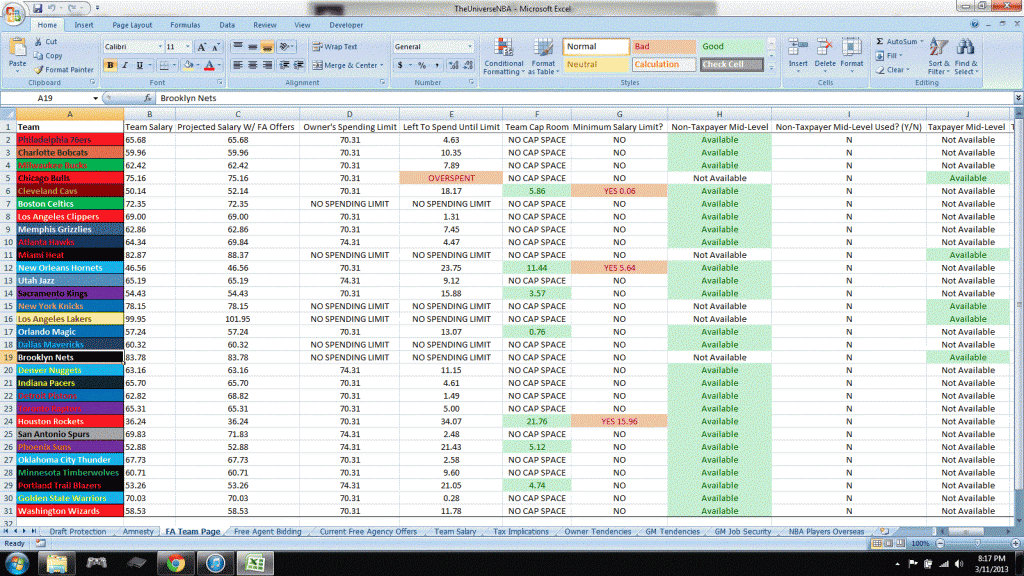The height and width of the screenshot is (576, 1024).
Task: Apply Comma Style
Action: pyautogui.click(x=436, y=65)
